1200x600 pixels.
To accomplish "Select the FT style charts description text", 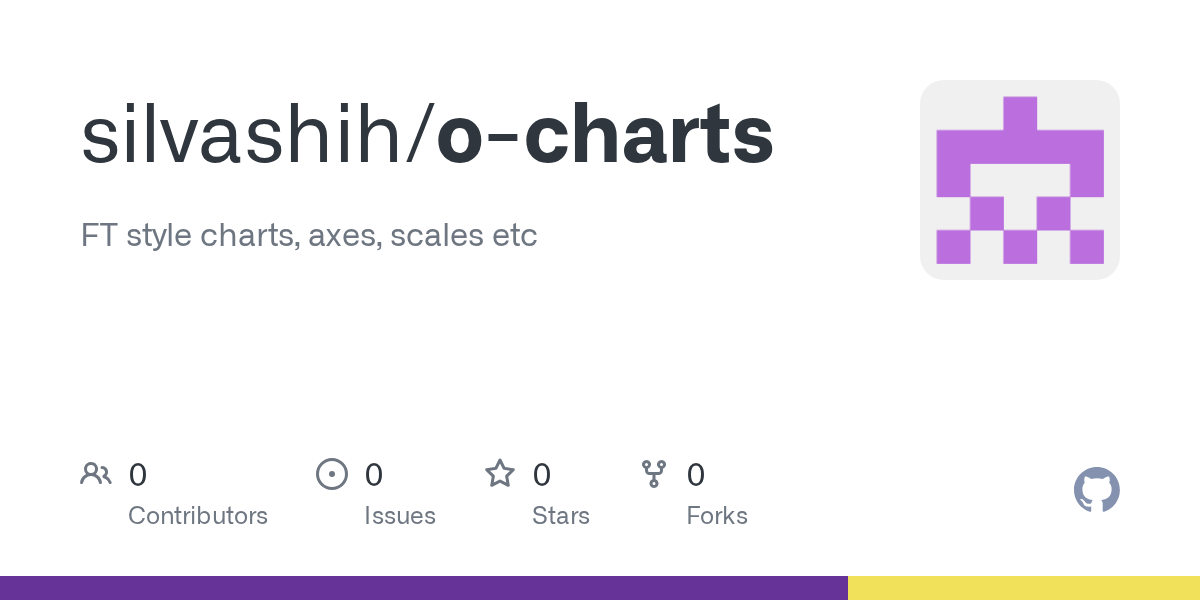I will click(309, 236).
